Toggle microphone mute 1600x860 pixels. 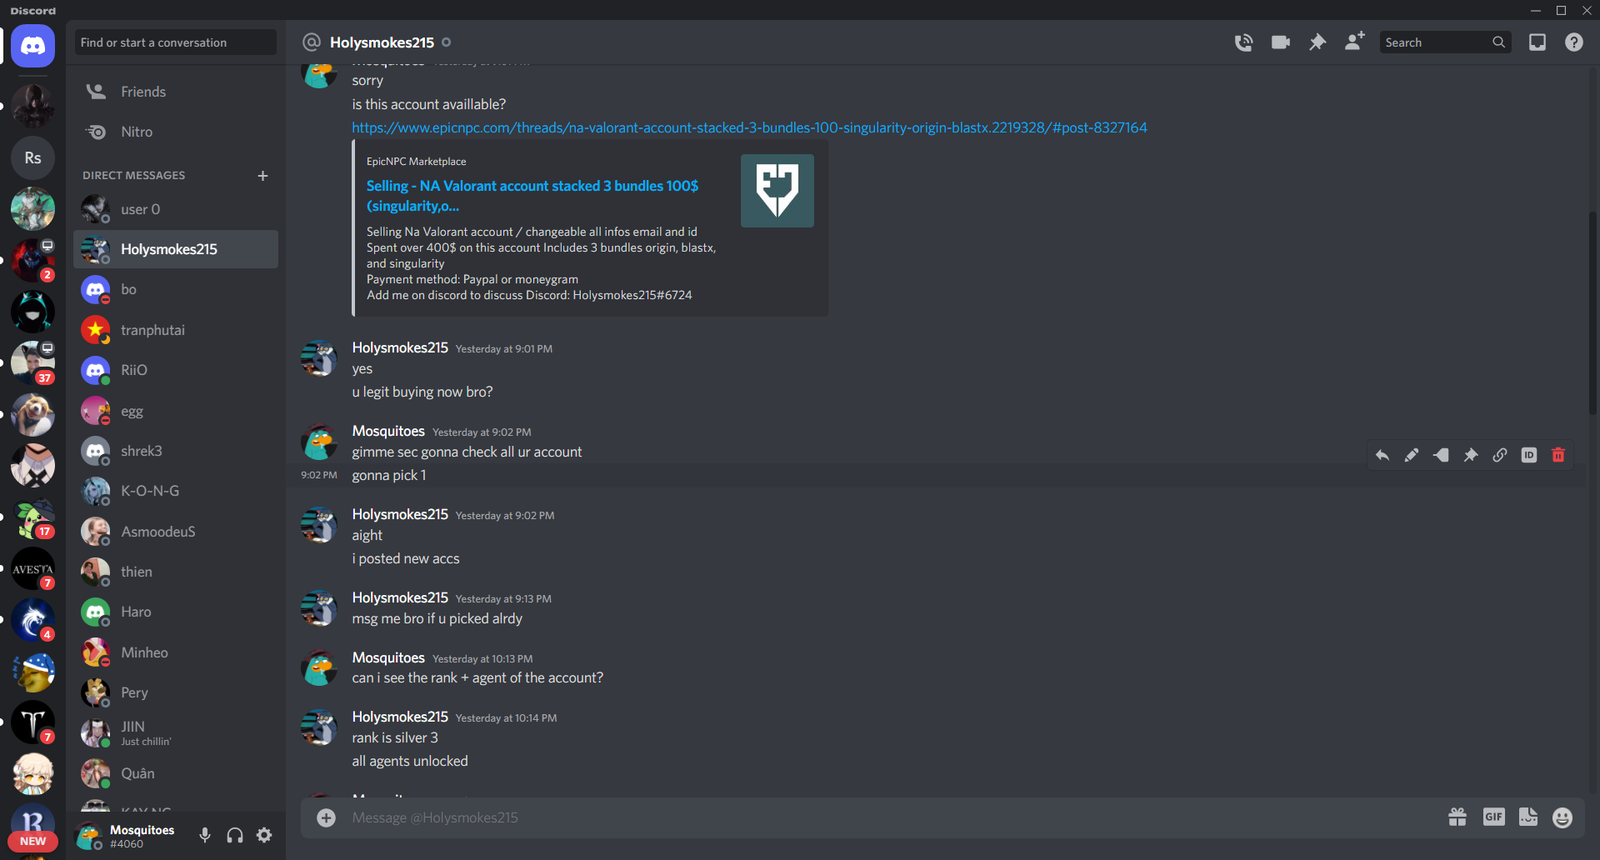[205, 835]
